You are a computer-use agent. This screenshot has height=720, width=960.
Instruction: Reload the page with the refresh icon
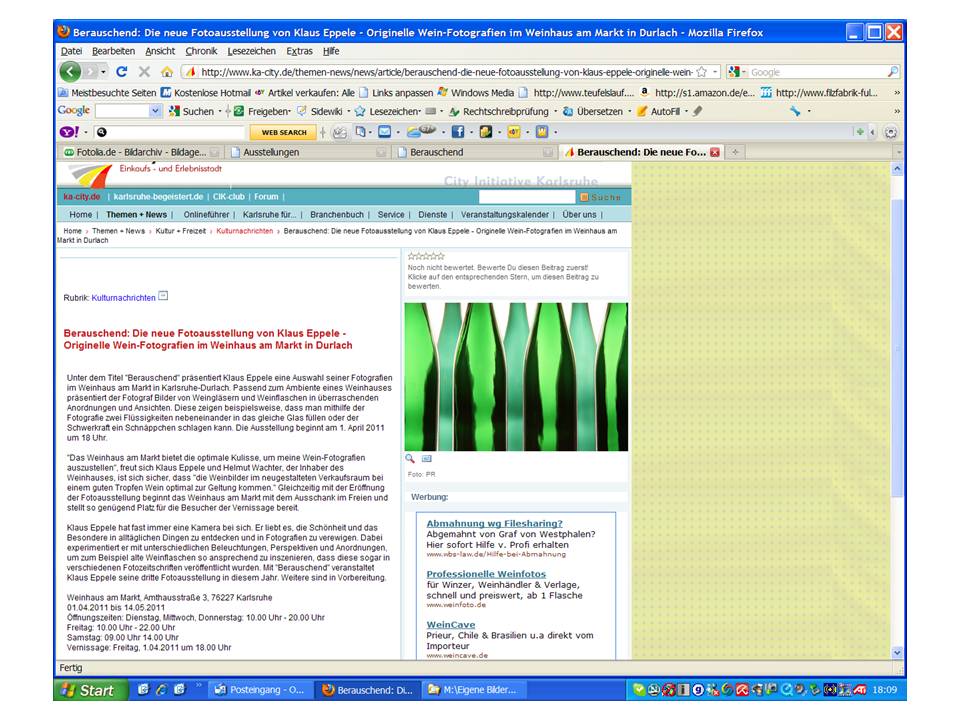coord(122,72)
